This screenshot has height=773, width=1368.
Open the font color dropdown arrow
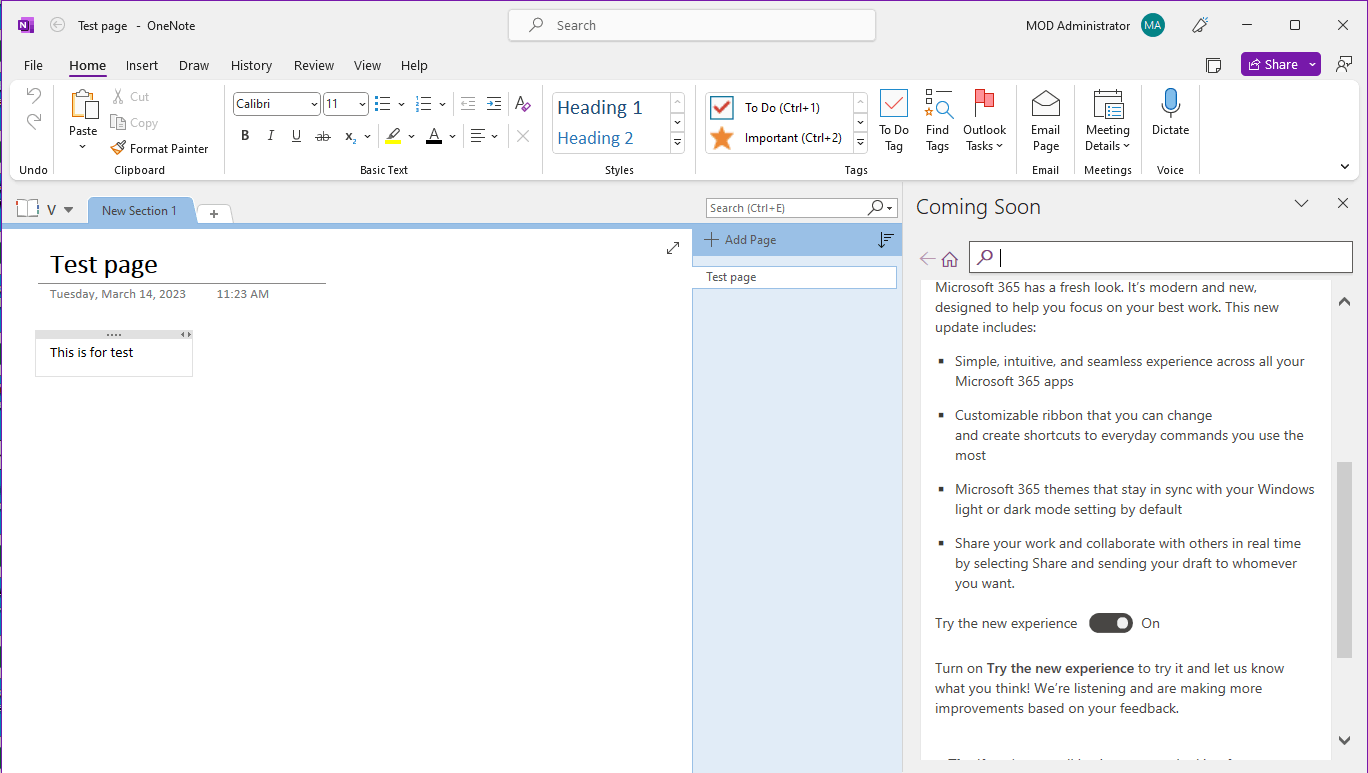point(452,136)
